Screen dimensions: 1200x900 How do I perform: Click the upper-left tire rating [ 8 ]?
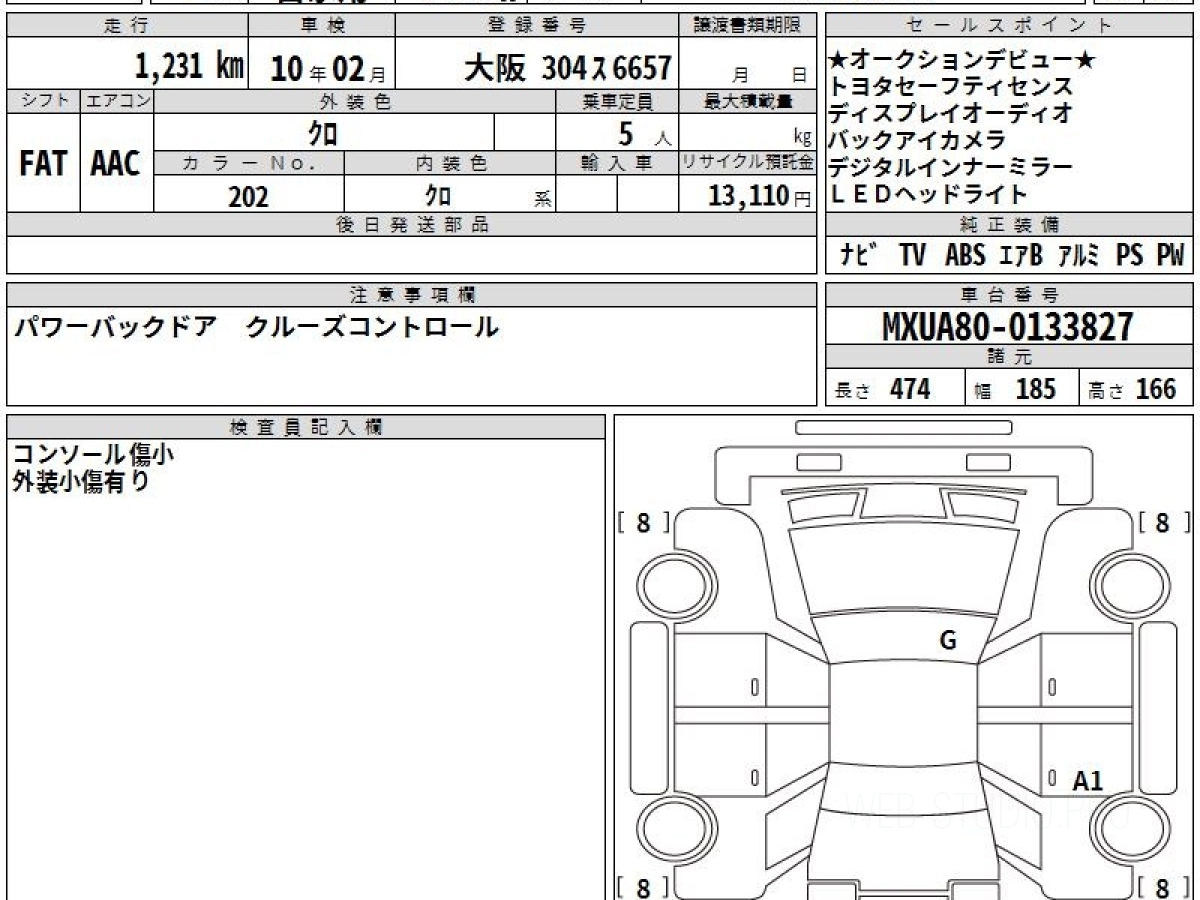point(642,522)
